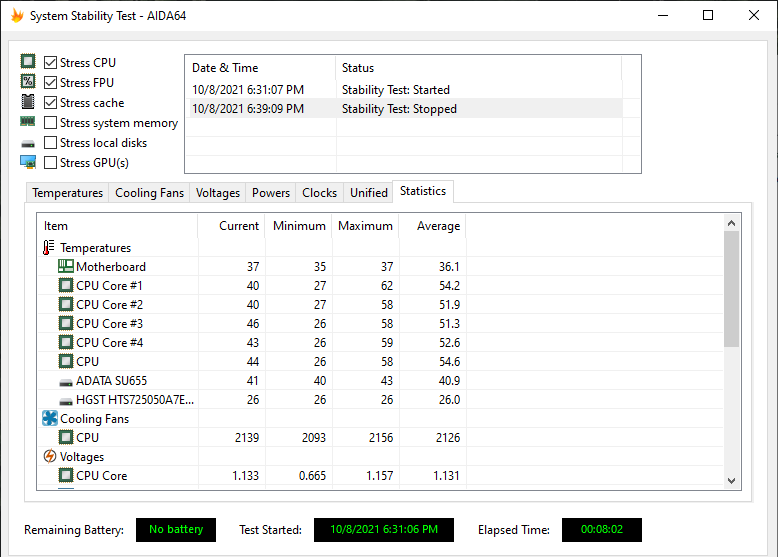Click the Status log column header
Viewport: 778px width, 557px height.
click(x=478, y=67)
